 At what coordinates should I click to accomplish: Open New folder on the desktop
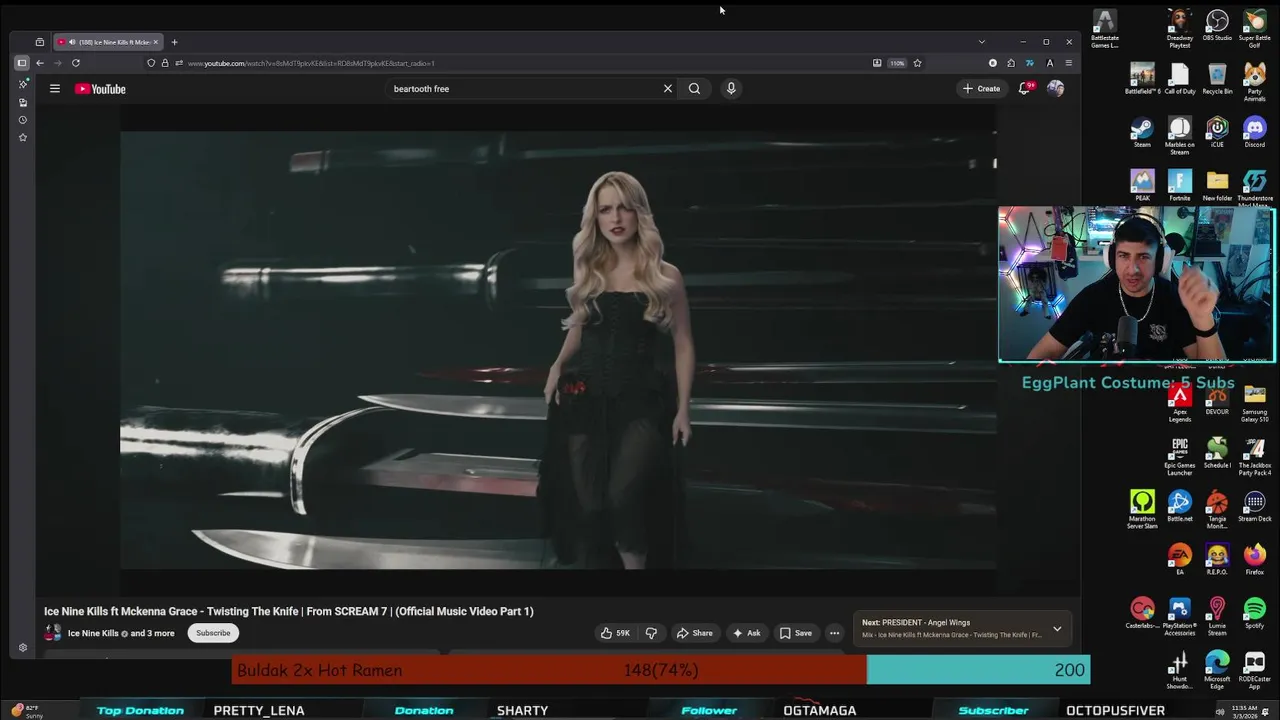click(x=1217, y=186)
